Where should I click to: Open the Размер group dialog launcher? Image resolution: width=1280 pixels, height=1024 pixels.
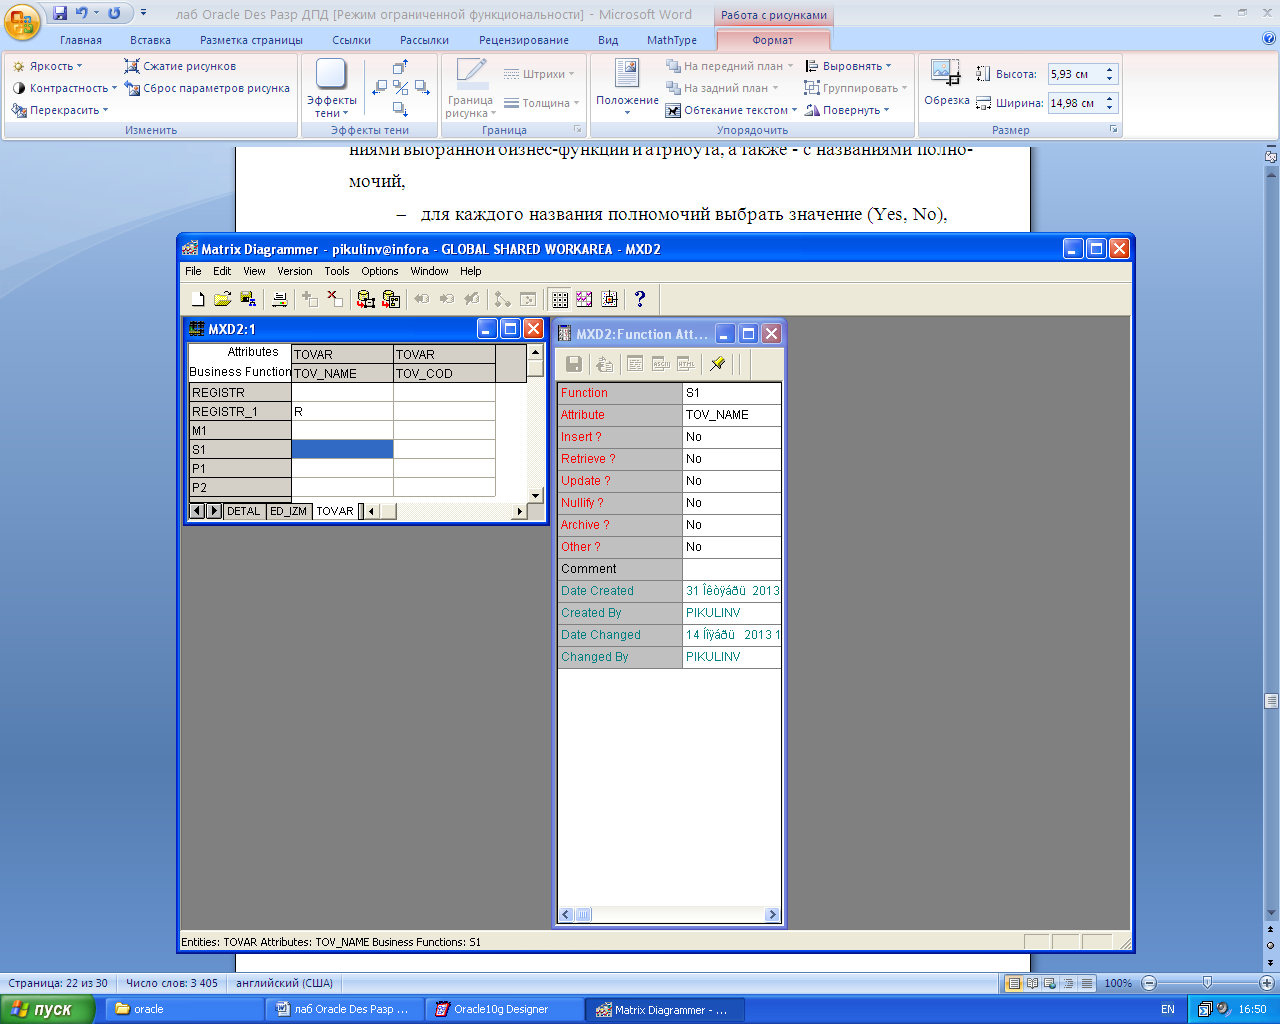[x=1113, y=130]
